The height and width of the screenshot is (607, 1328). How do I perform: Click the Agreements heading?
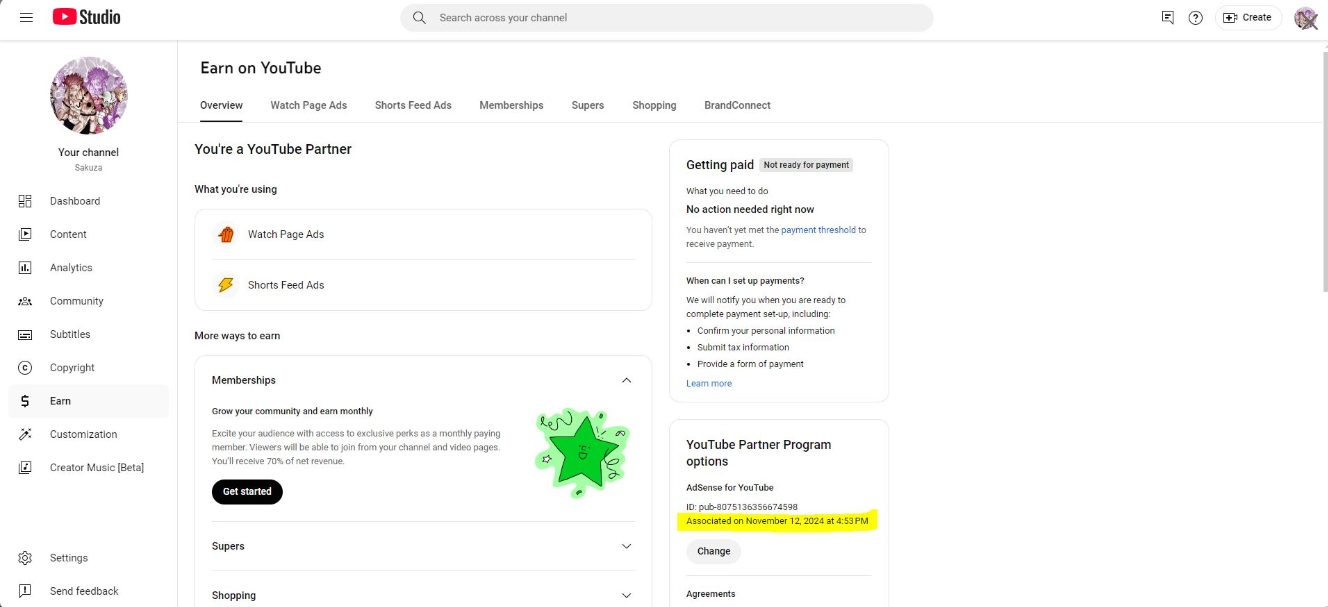(x=711, y=594)
